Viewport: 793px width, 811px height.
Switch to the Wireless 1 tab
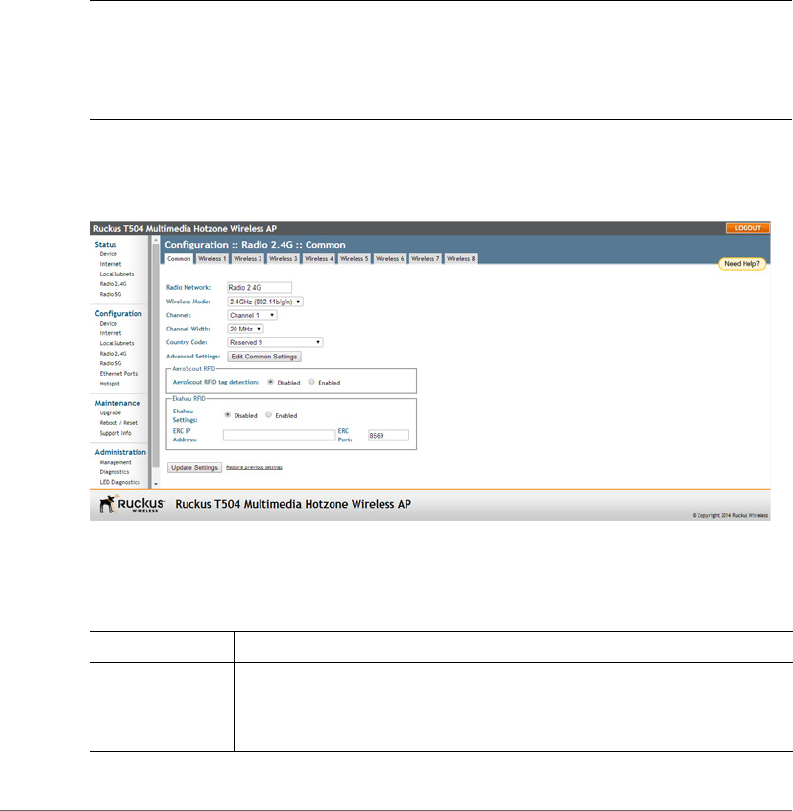(212, 259)
